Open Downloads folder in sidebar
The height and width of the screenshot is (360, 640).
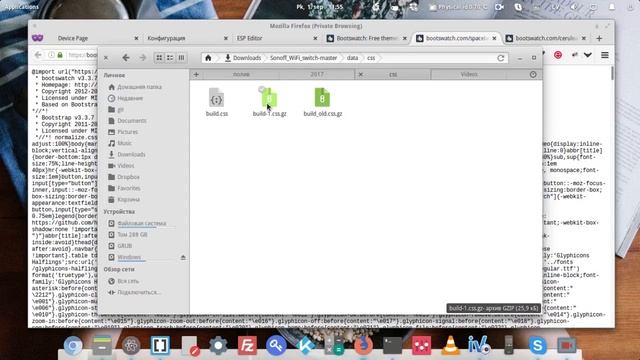pyautogui.click(x=127, y=155)
